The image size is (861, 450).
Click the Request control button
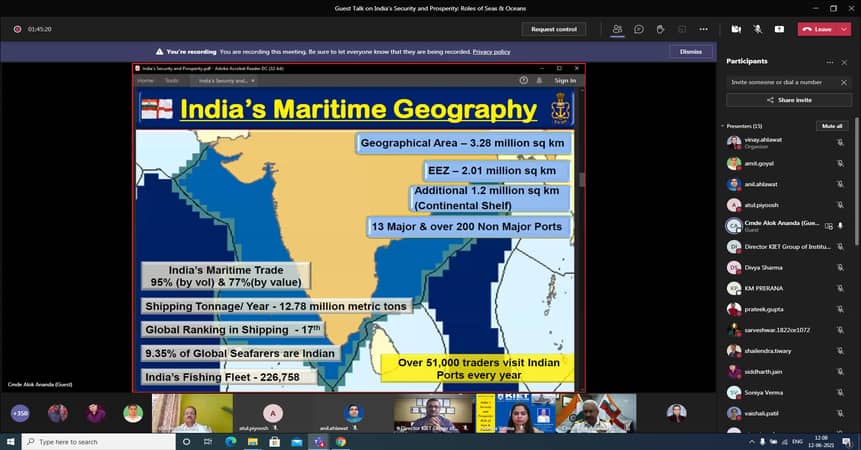coord(554,29)
